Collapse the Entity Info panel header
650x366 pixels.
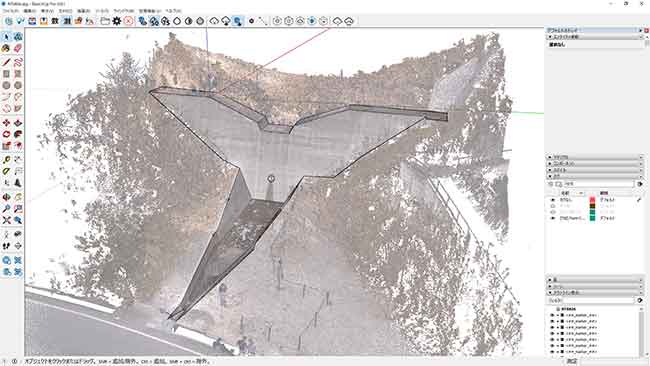point(594,37)
